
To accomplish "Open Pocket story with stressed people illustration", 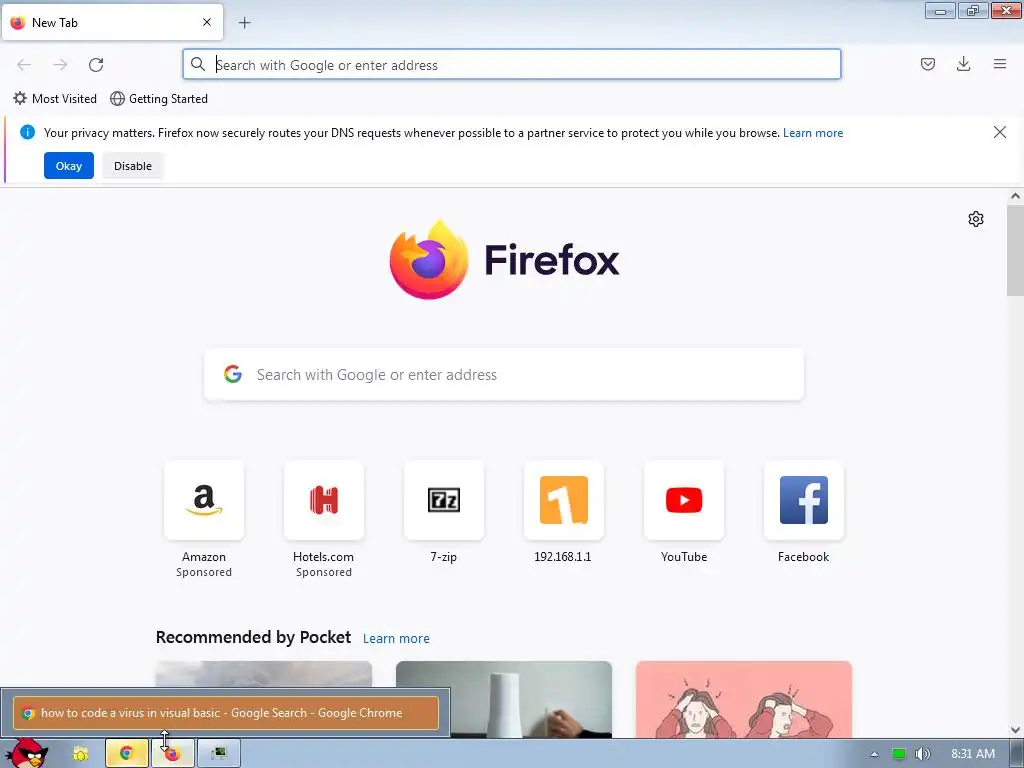I will pyautogui.click(x=744, y=699).
